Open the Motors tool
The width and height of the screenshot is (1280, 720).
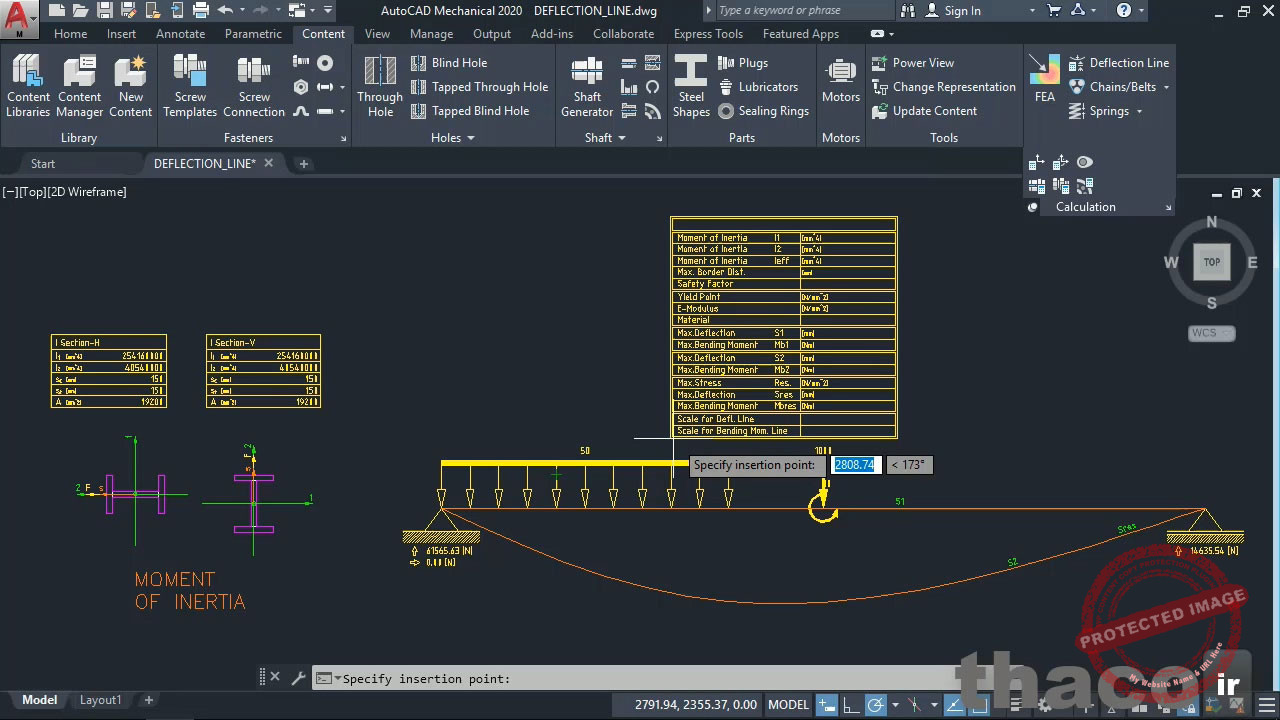pyautogui.click(x=841, y=80)
